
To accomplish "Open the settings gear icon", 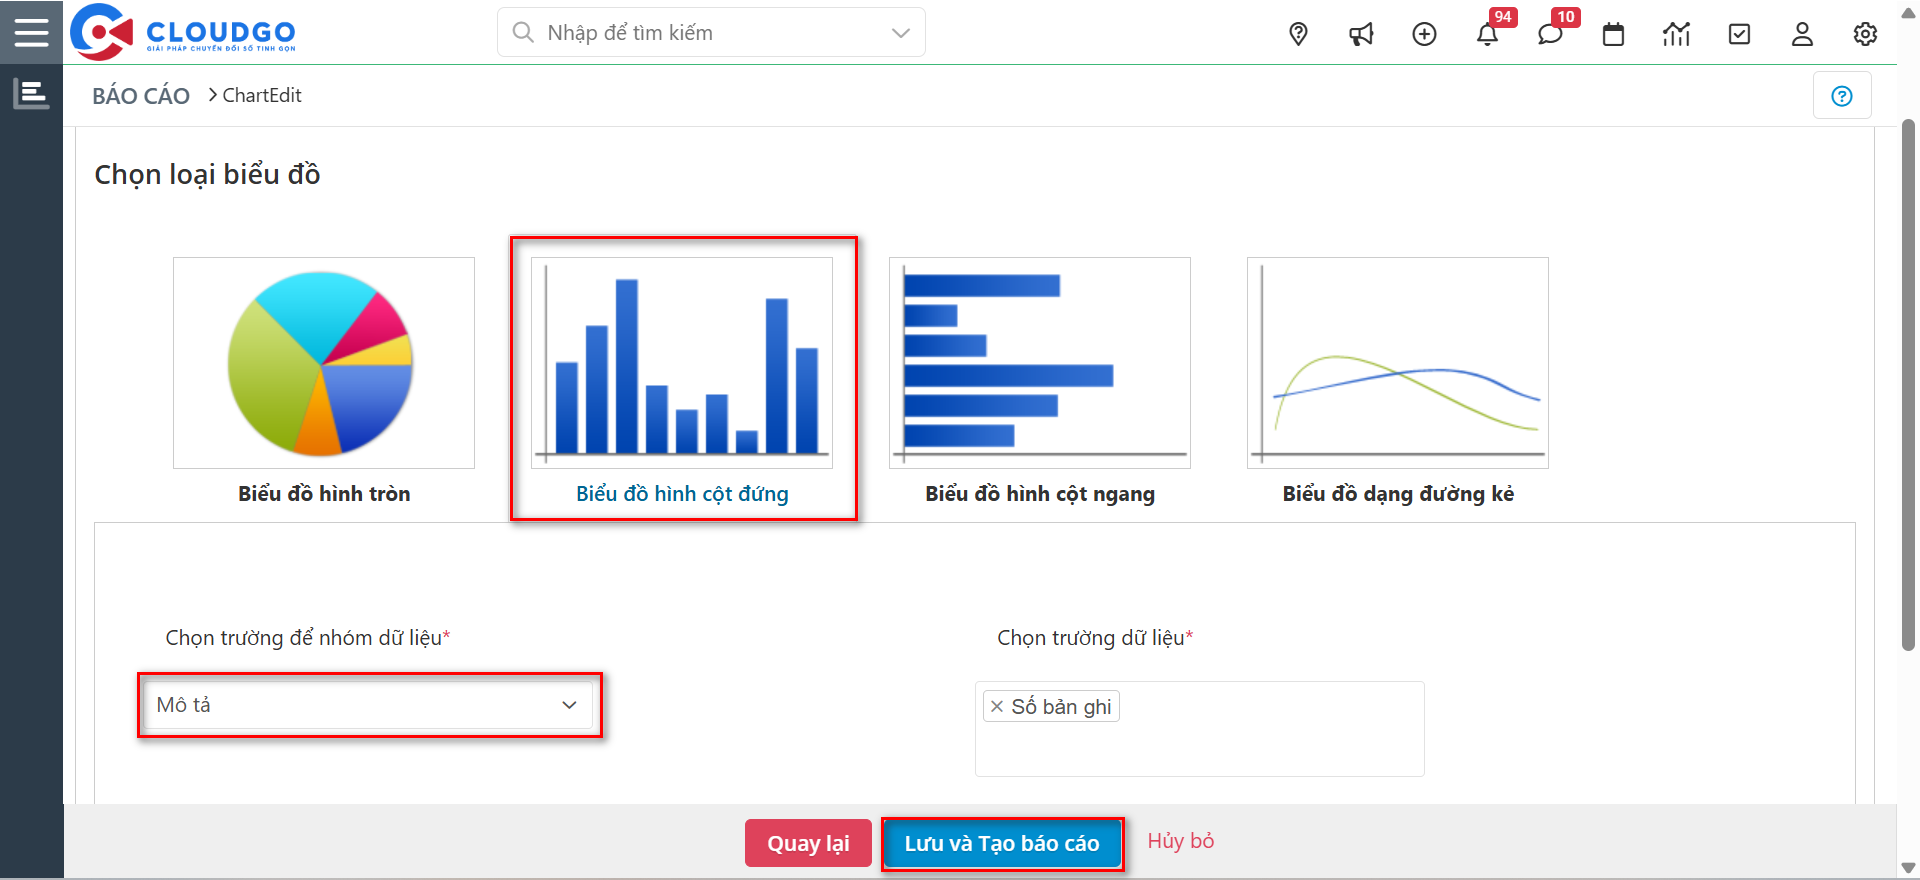I will [x=1865, y=34].
